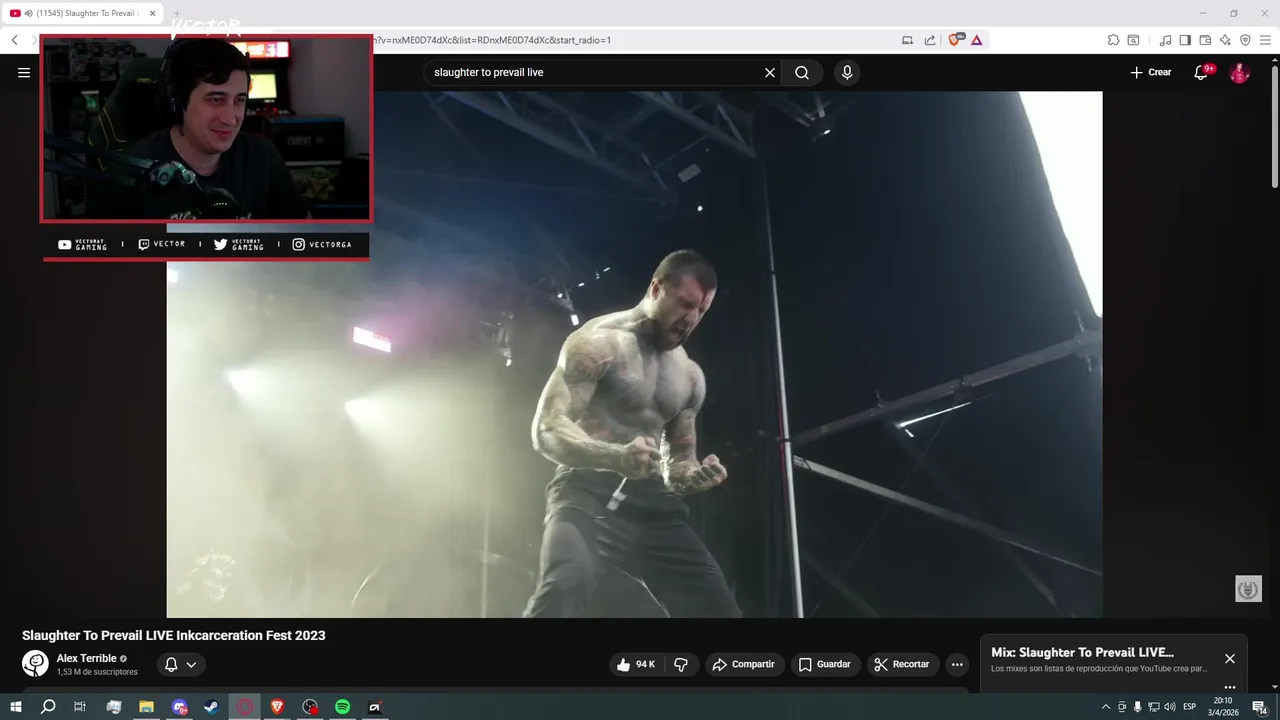Clear the search query with the X
The width and height of the screenshot is (1280, 720).
(x=770, y=73)
